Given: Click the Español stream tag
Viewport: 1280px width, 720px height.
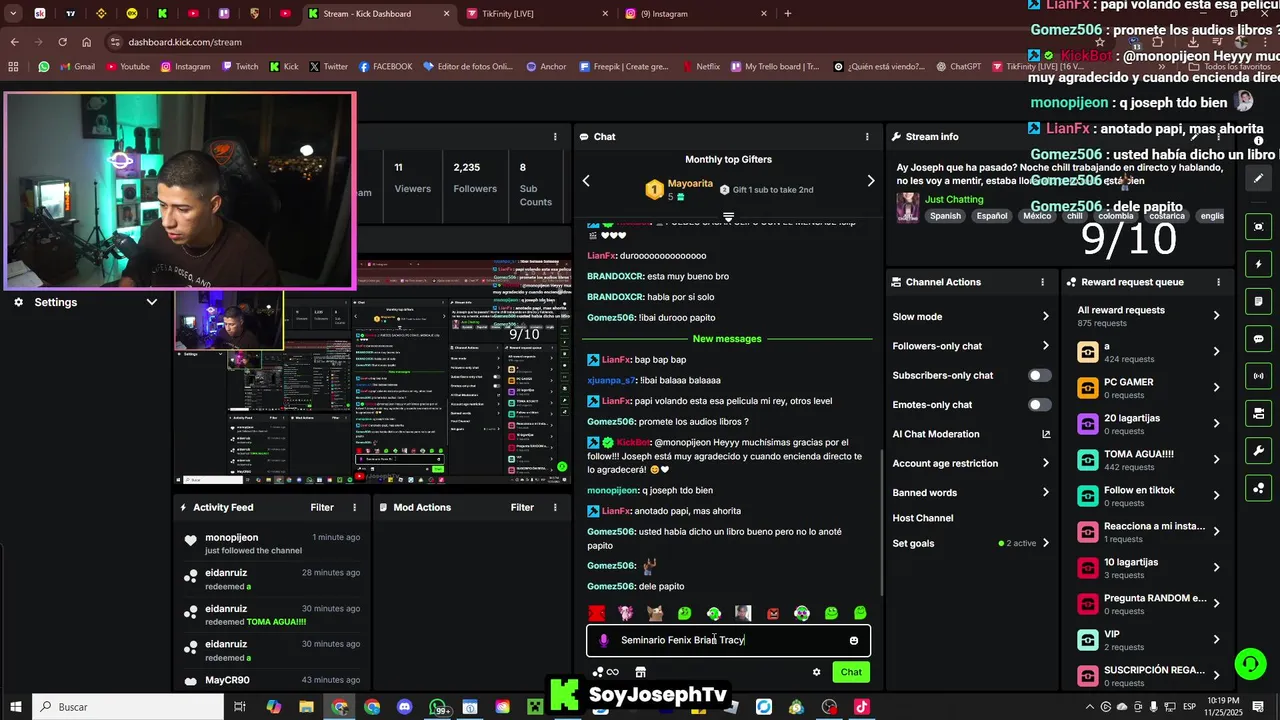Looking at the screenshot, I should pos(992,216).
